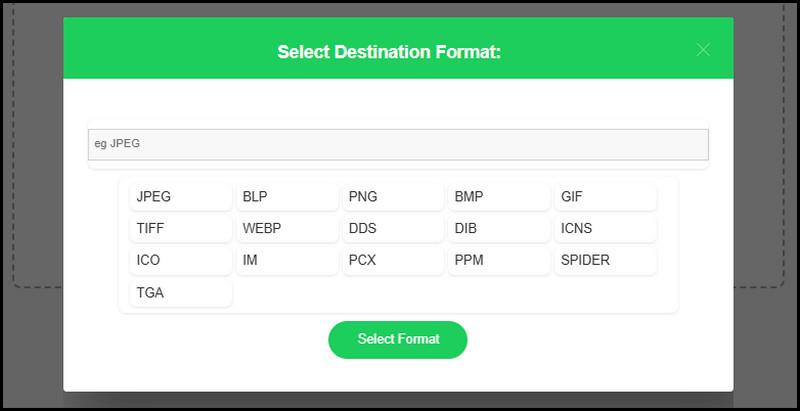This screenshot has height=411, width=800.
Task: Choose GIF as destination format
Action: [x=605, y=197]
